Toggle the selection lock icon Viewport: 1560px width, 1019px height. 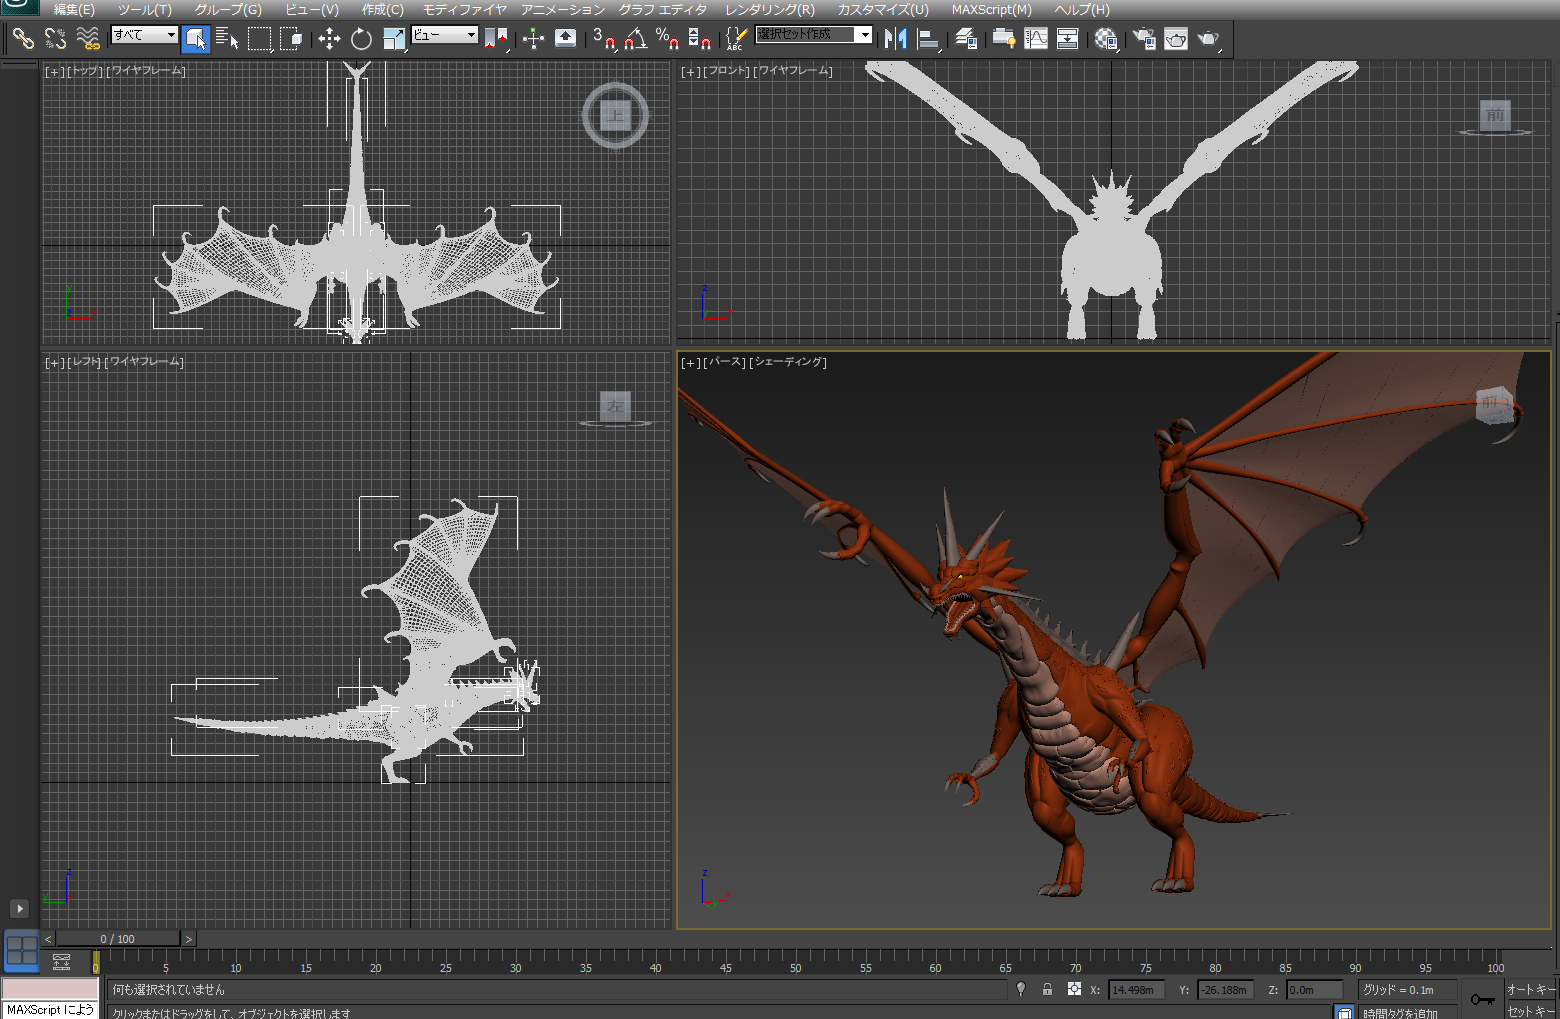click(1047, 989)
